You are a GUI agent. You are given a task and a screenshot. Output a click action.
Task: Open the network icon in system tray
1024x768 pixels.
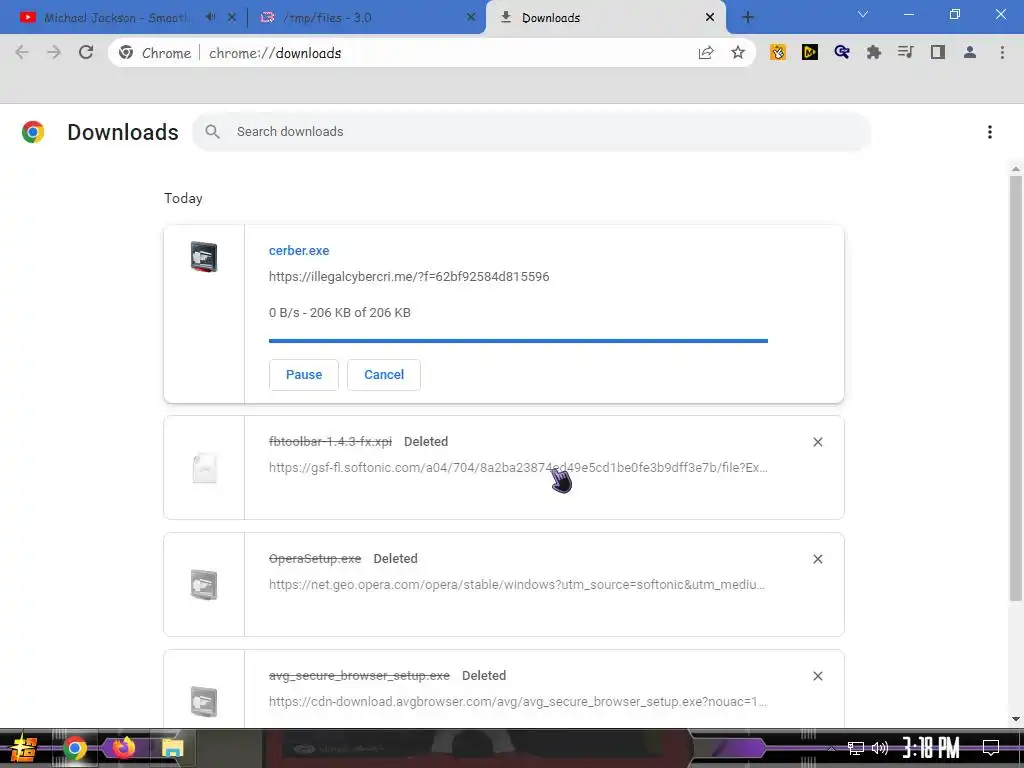pos(856,748)
